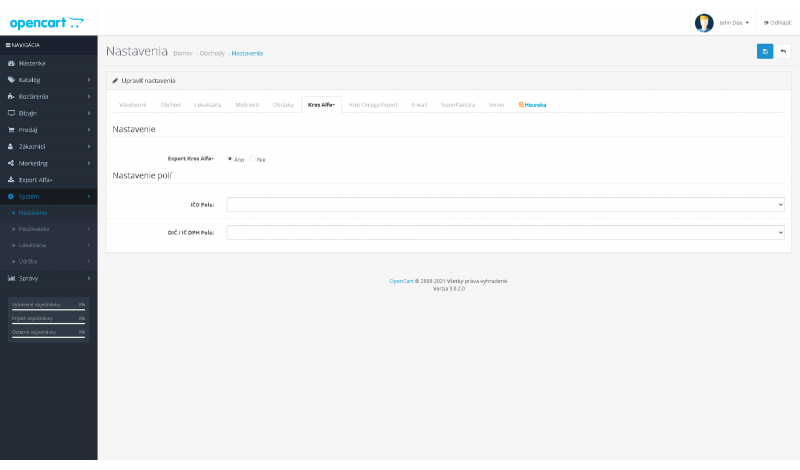Viewport: 800px width, 470px height.
Task: Click the Správy chart icon
Action: 11,278
